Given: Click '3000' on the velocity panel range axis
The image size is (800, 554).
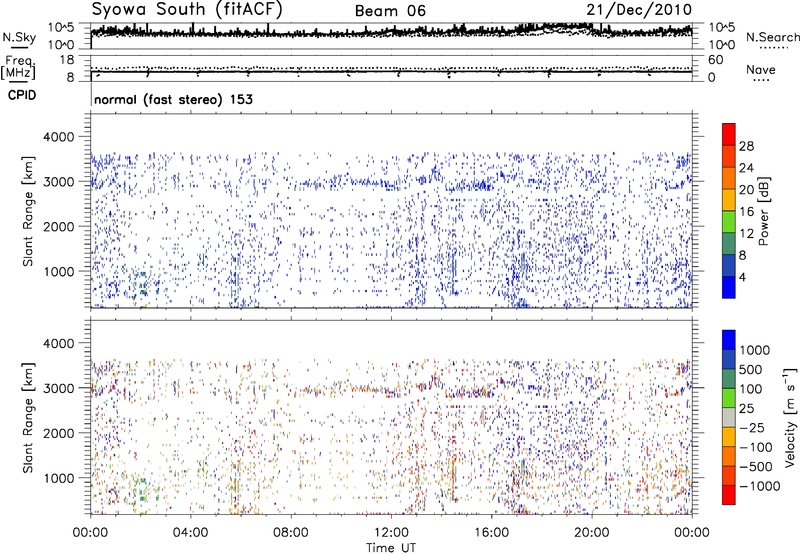Looking at the screenshot, I should (x=58, y=388).
